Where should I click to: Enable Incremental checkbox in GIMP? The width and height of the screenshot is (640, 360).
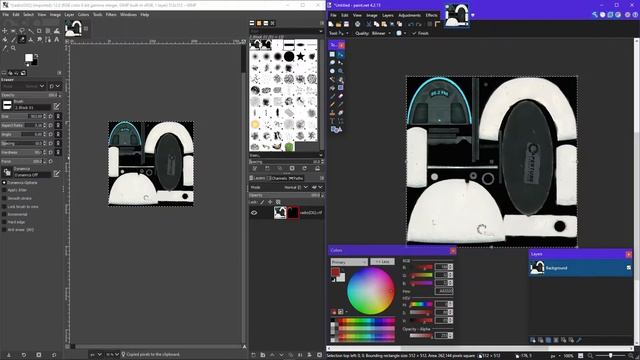4,214
